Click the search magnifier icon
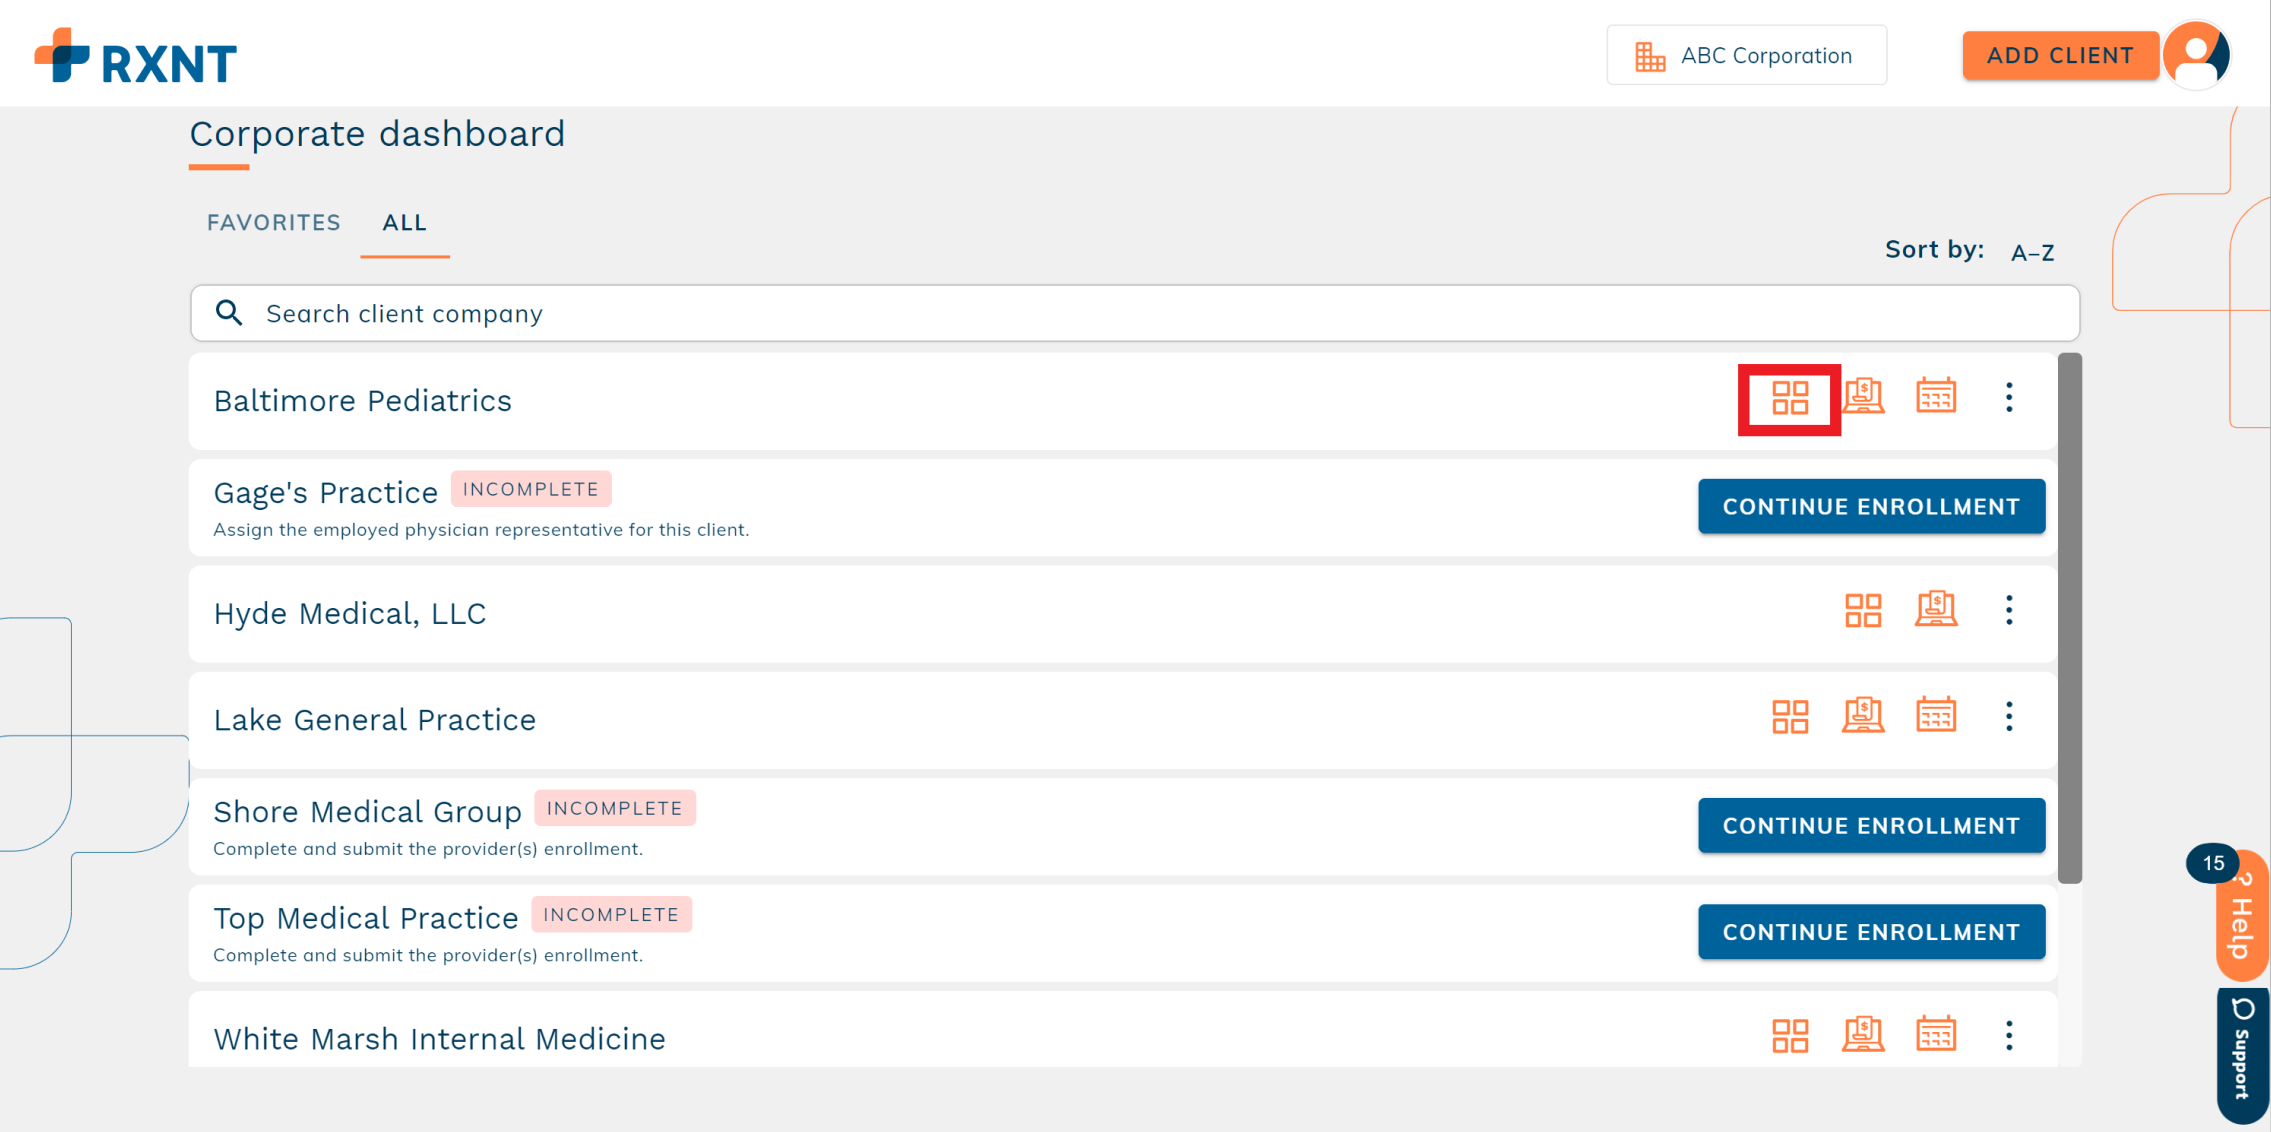 pos(229,313)
